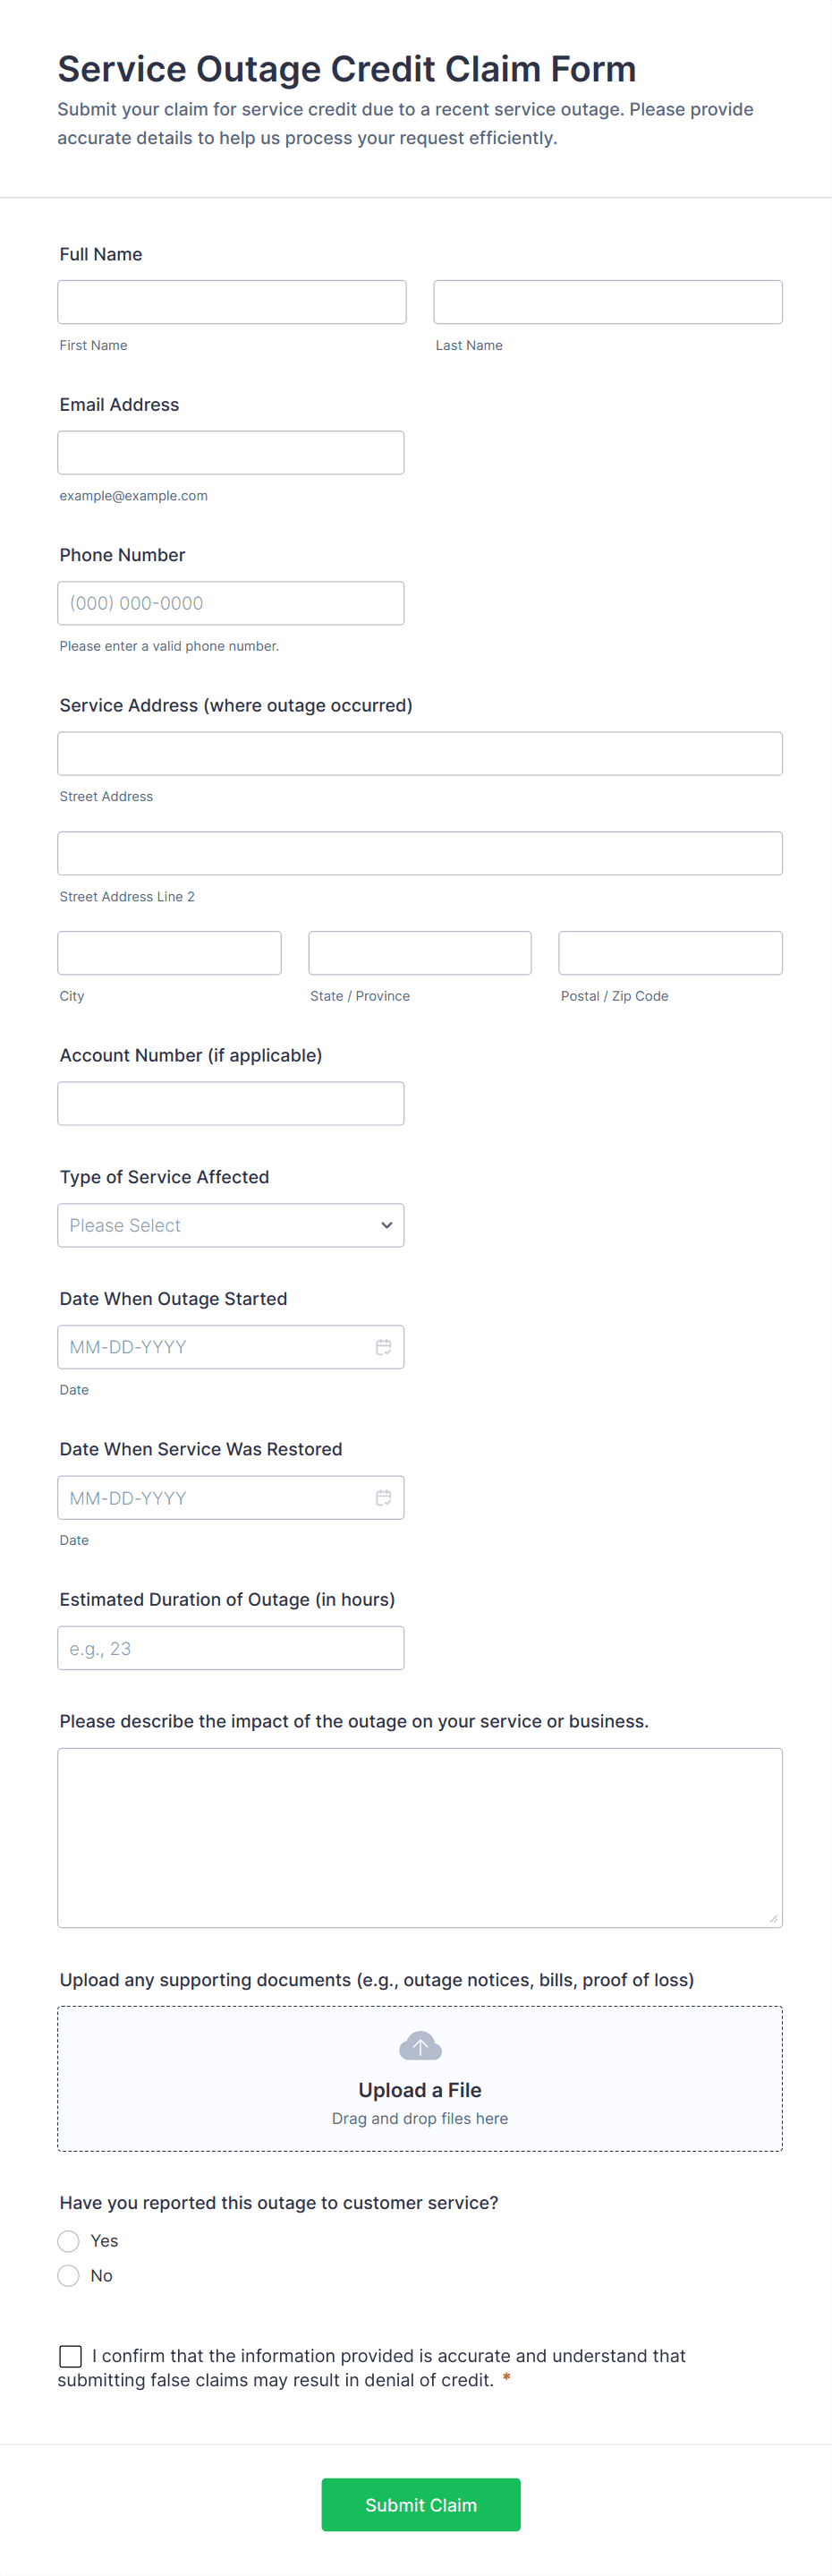Click the State / Province field
This screenshot has width=832, height=2576.
[420, 953]
